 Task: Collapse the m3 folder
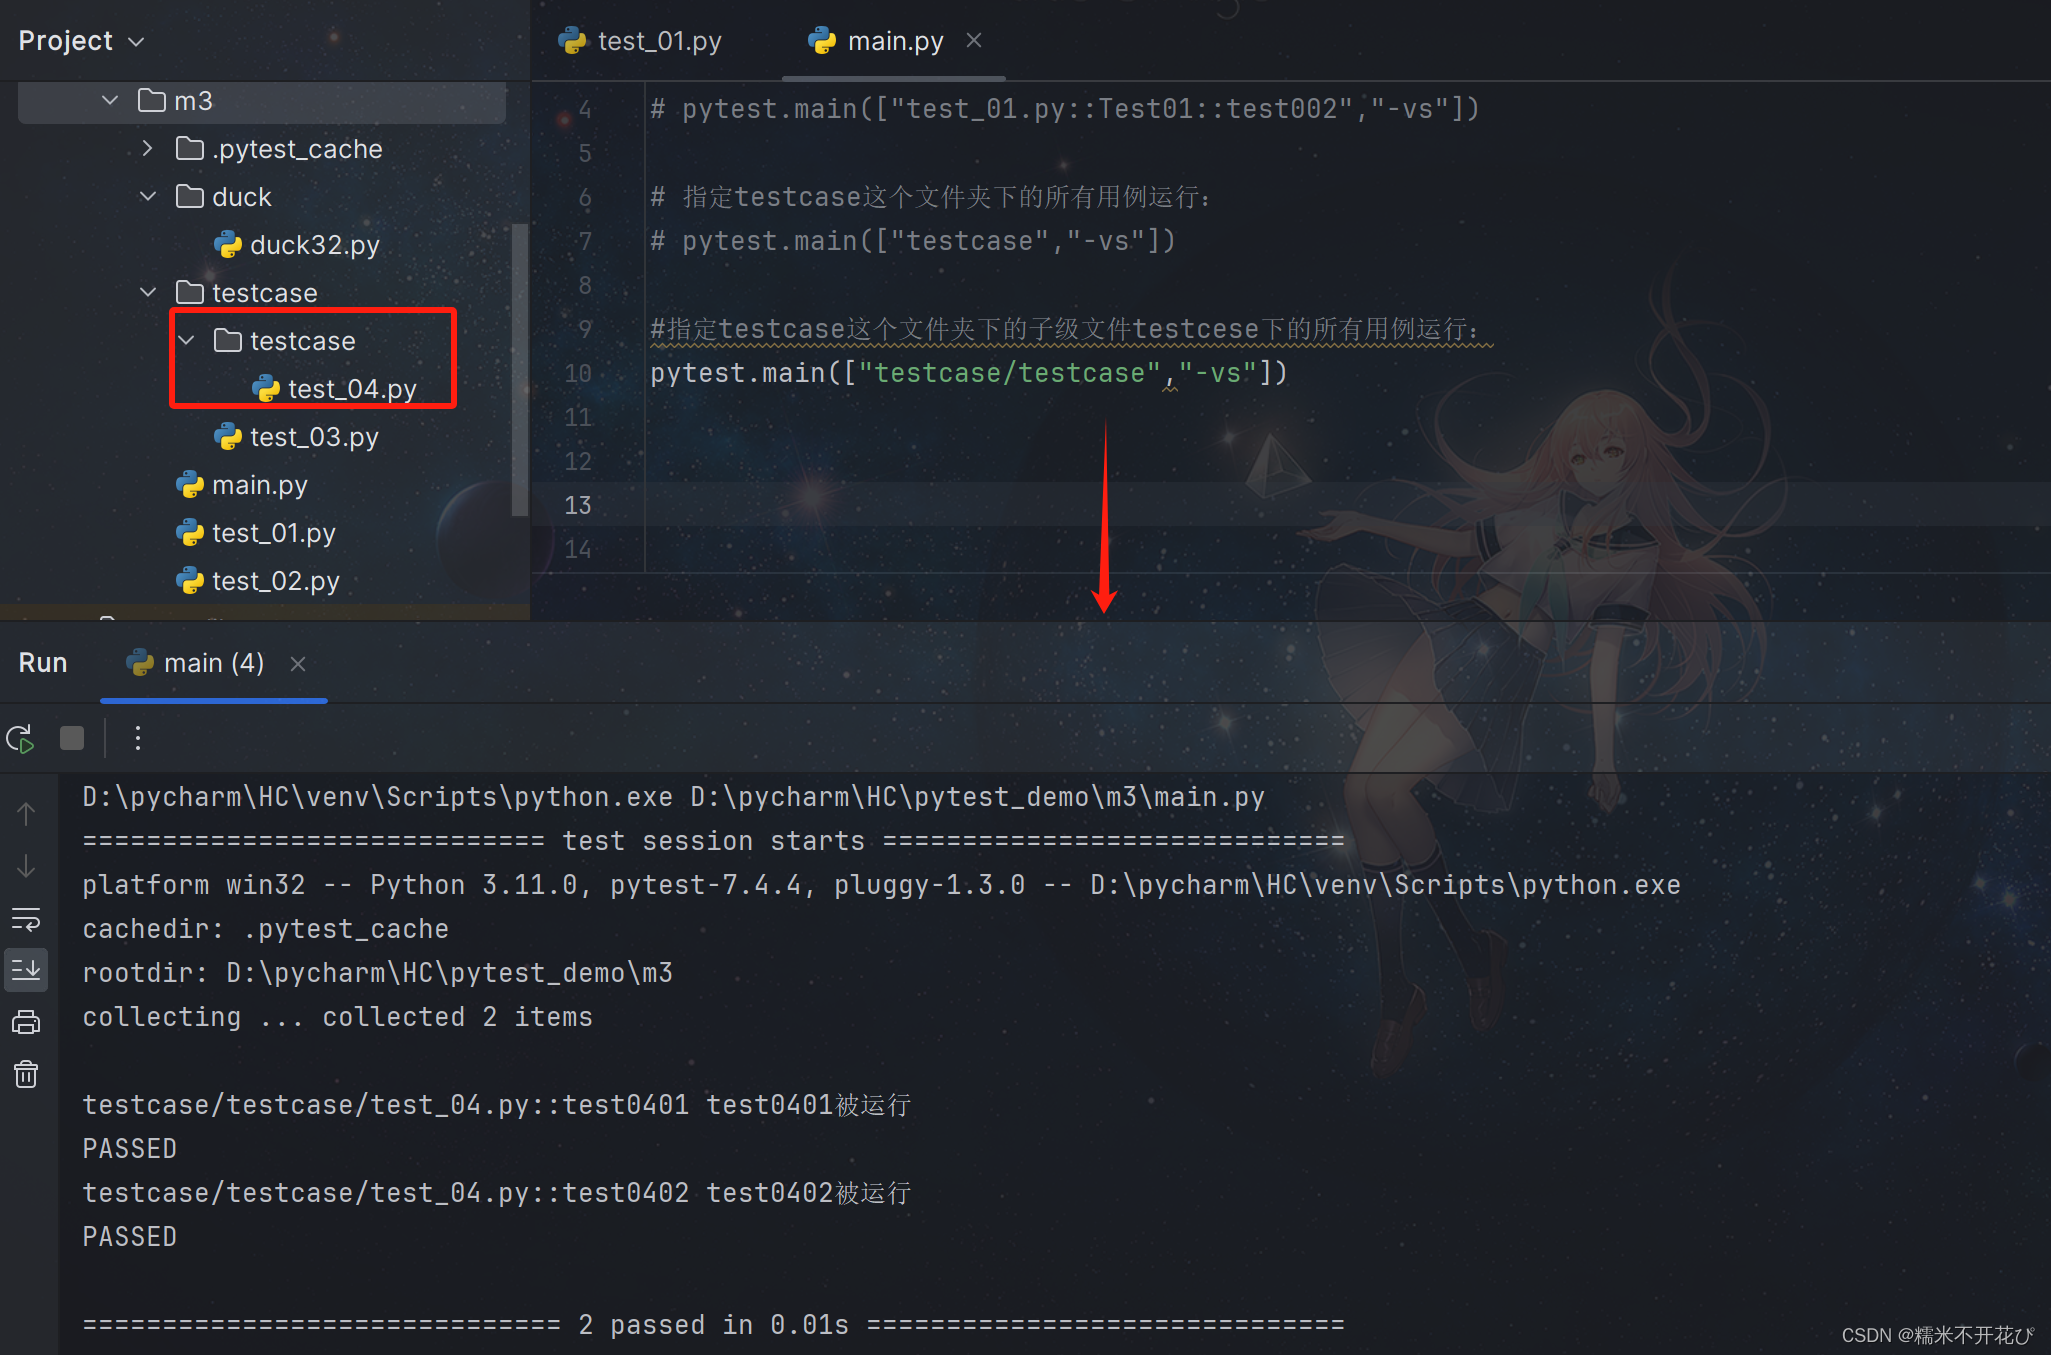110,101
